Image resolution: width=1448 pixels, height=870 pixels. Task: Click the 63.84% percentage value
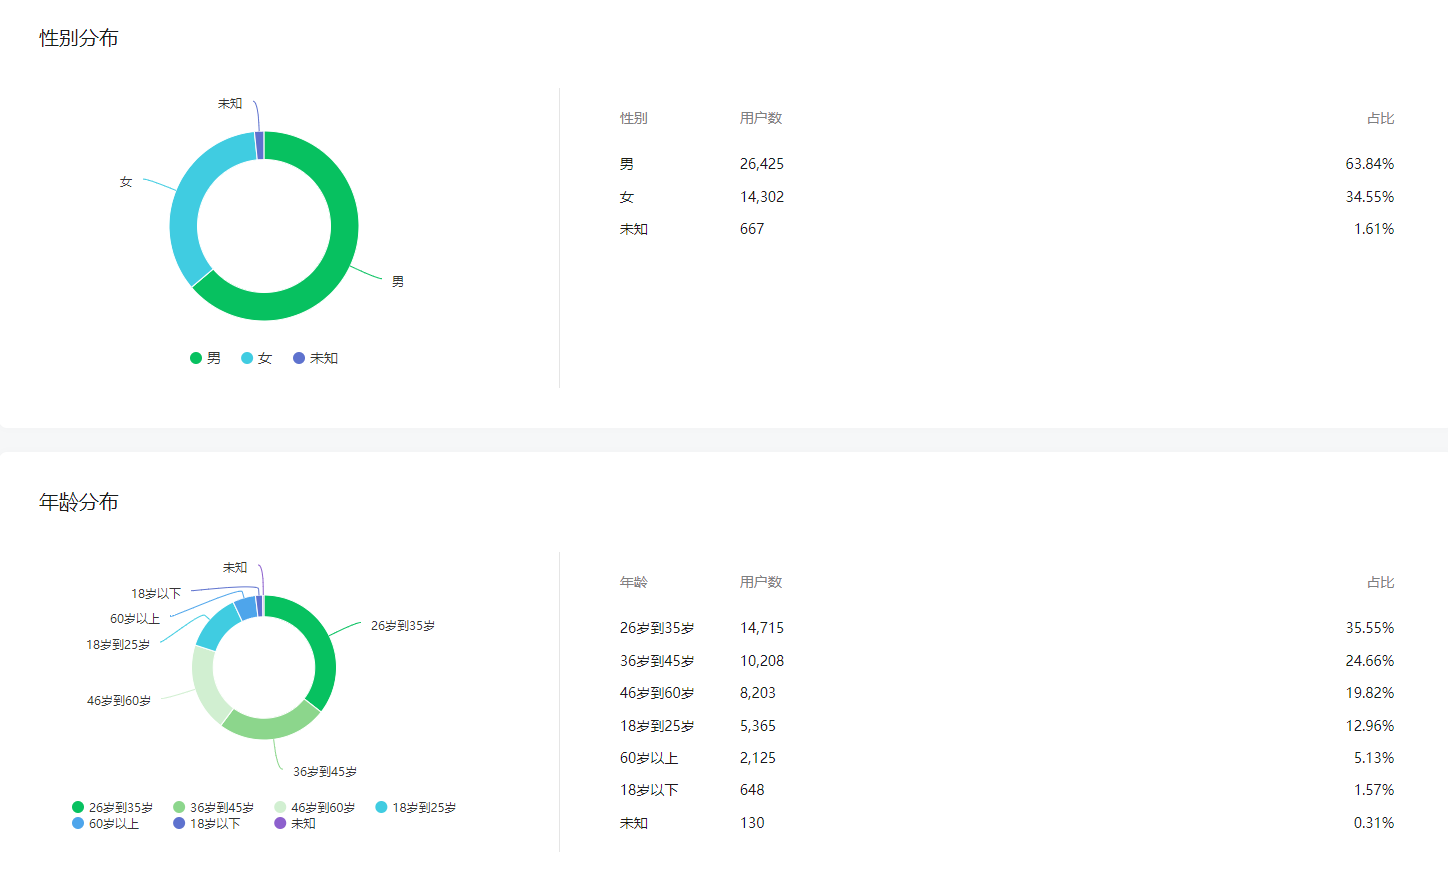[x=1369, y=164]
